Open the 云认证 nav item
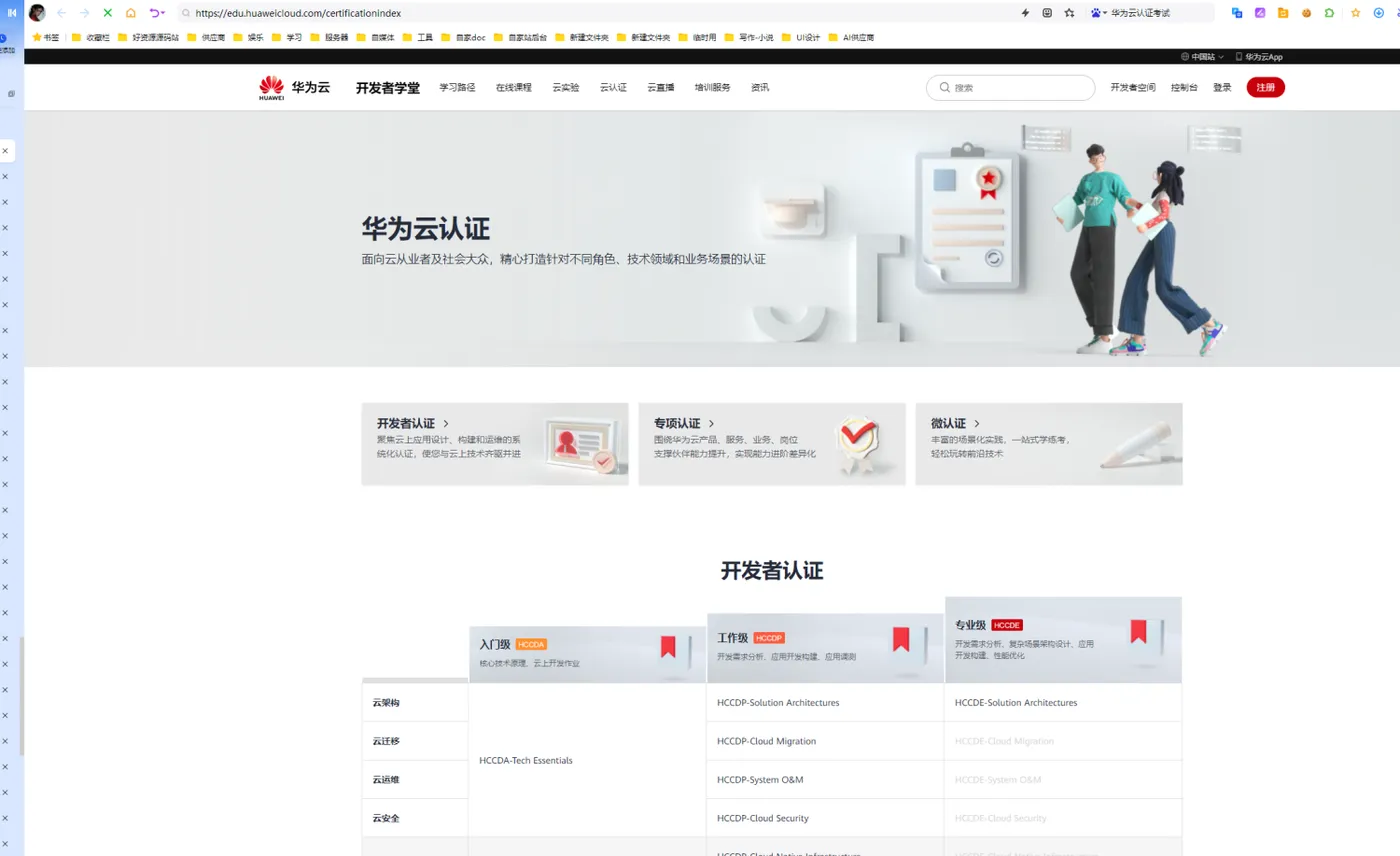 click(x=613, y=87)
